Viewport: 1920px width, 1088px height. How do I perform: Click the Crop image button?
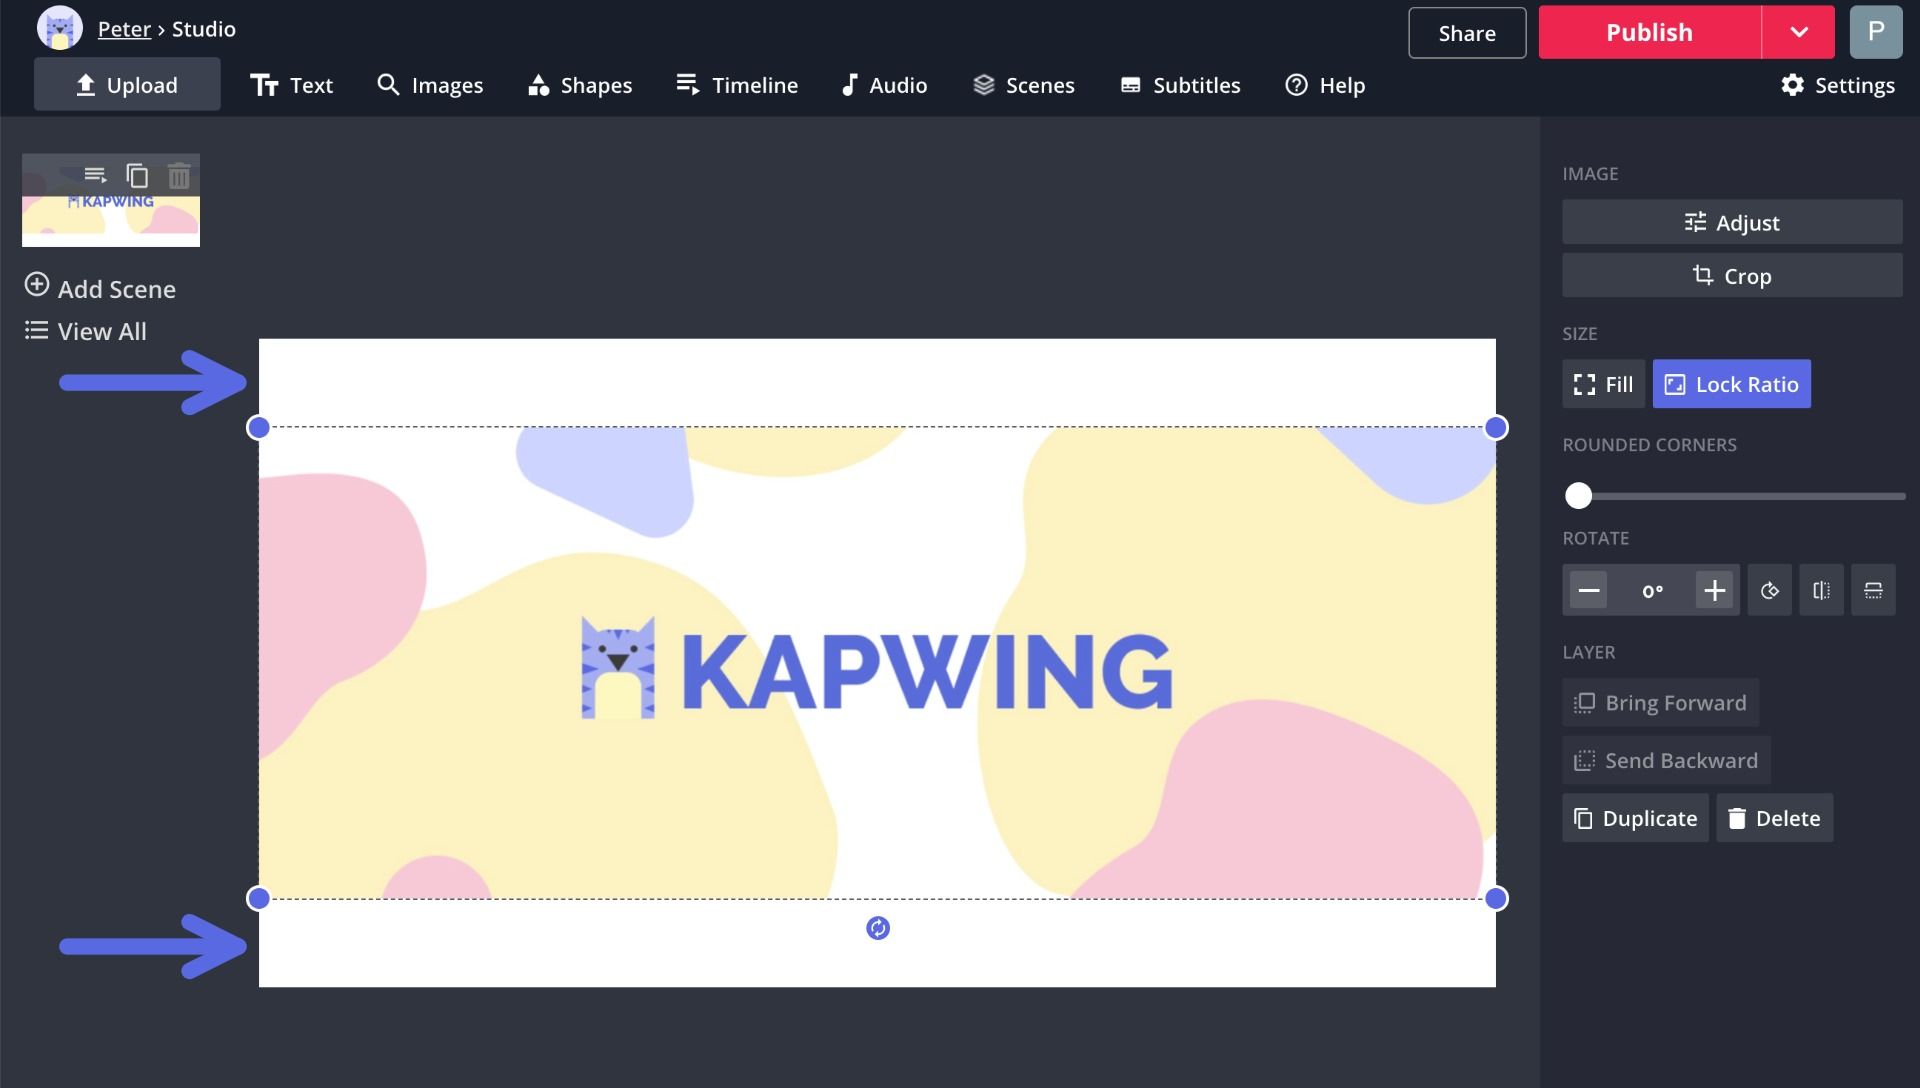tap(1731, 276)
